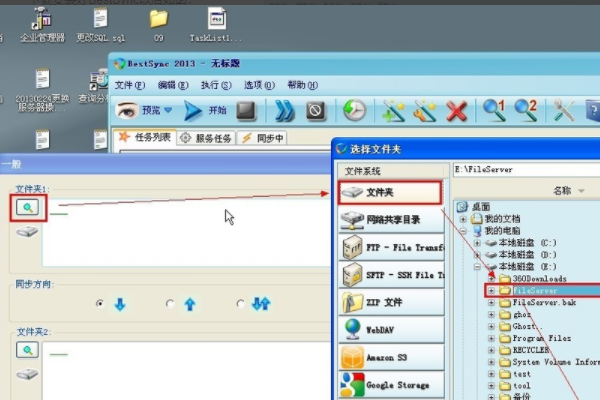Click the grey cancel circle icon
Screen dimensions: 600x400
[x=316, y=111]
